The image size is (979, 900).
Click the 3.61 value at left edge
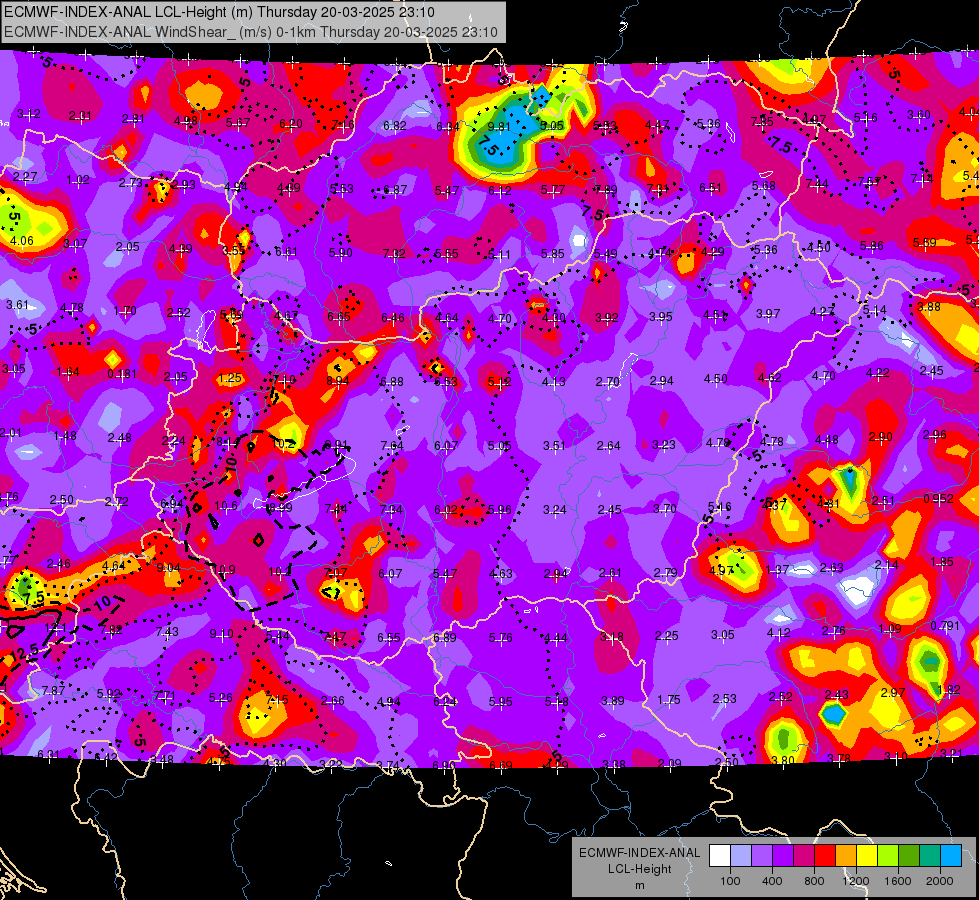[x=17, y=305]
